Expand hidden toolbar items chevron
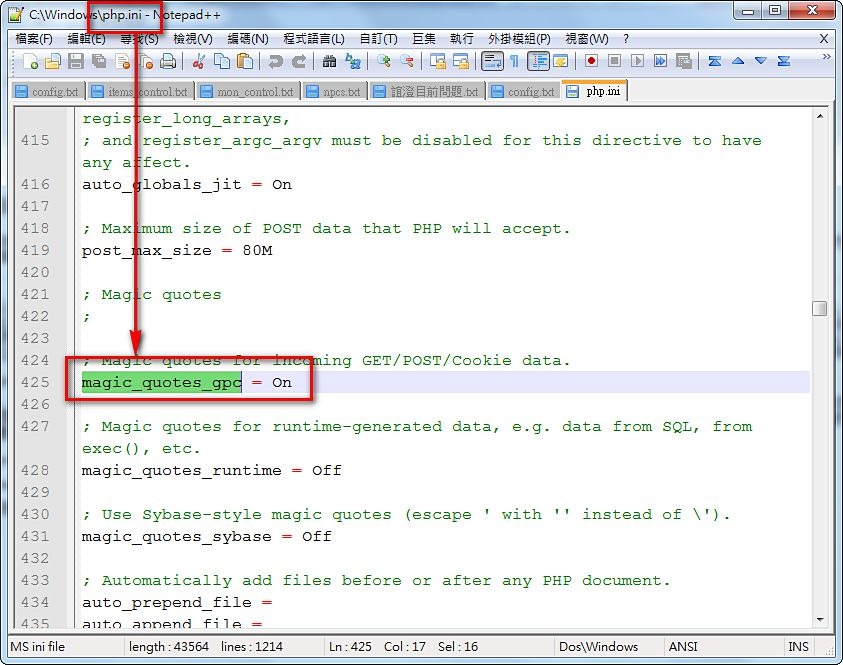The height and width of the screenshot is (665, 843). coord(826,56)
